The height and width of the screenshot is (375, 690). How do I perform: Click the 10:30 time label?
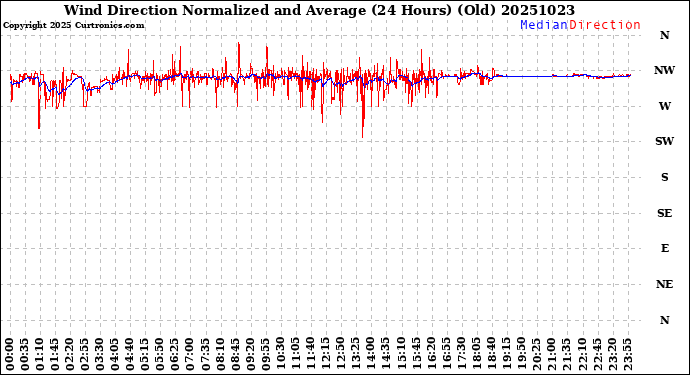(280, 354)
